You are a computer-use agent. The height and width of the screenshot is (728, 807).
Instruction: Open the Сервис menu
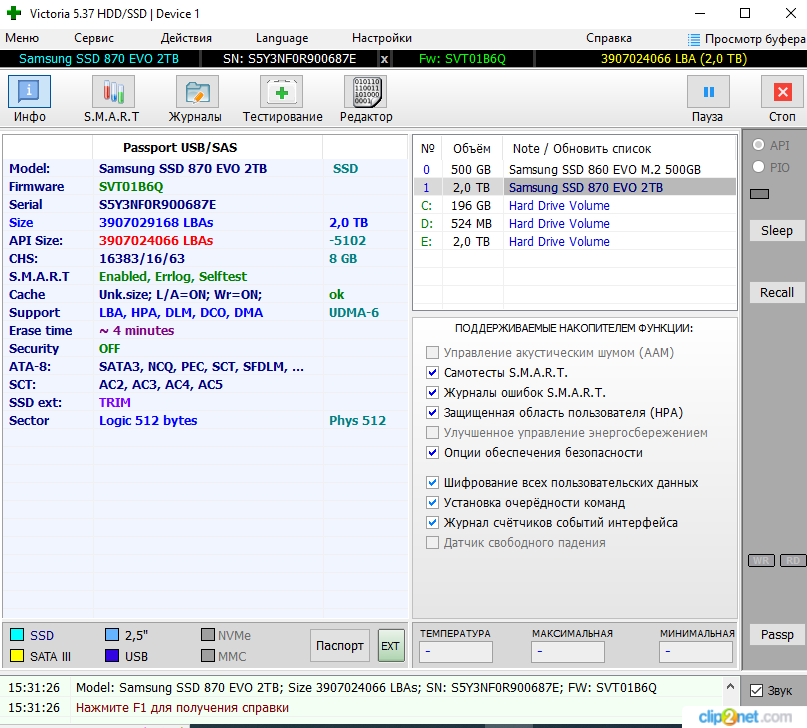click(x=94, y=38)
